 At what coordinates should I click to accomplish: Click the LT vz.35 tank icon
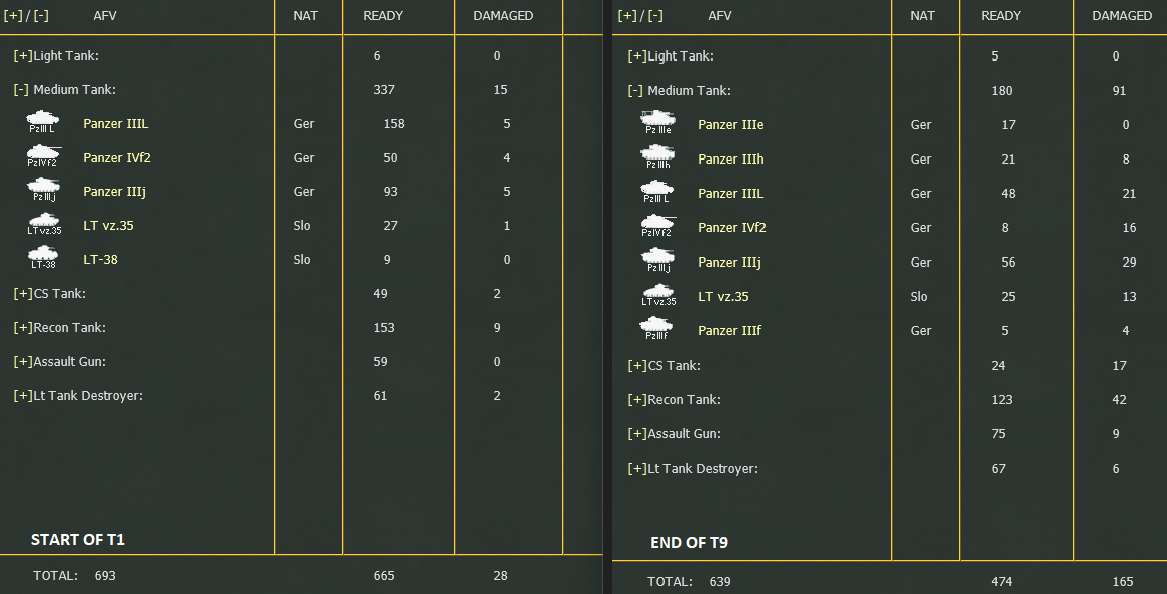point(42,225)
